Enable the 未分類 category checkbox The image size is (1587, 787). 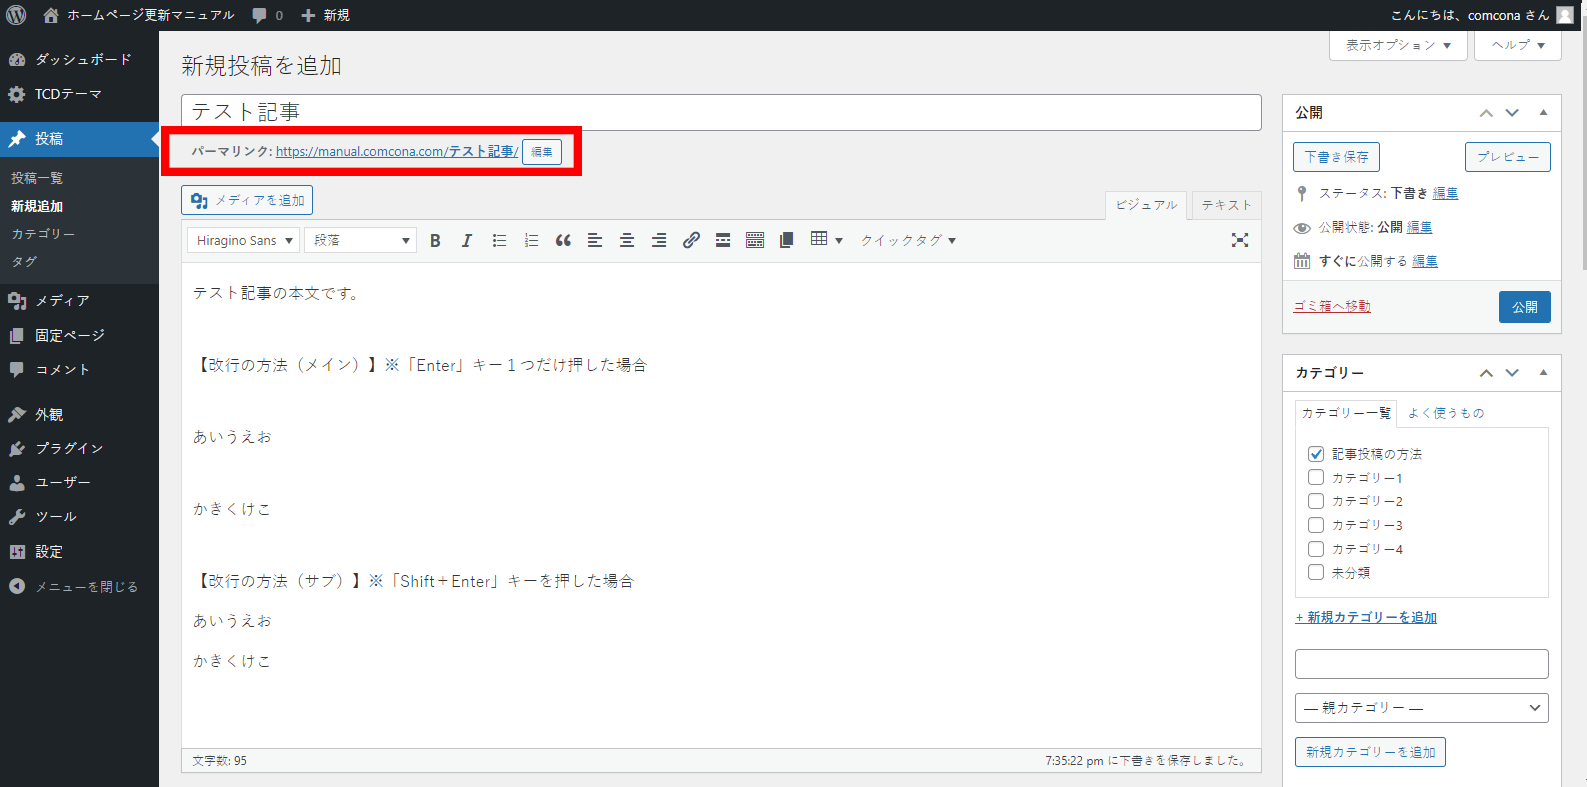pos(1316,573)
